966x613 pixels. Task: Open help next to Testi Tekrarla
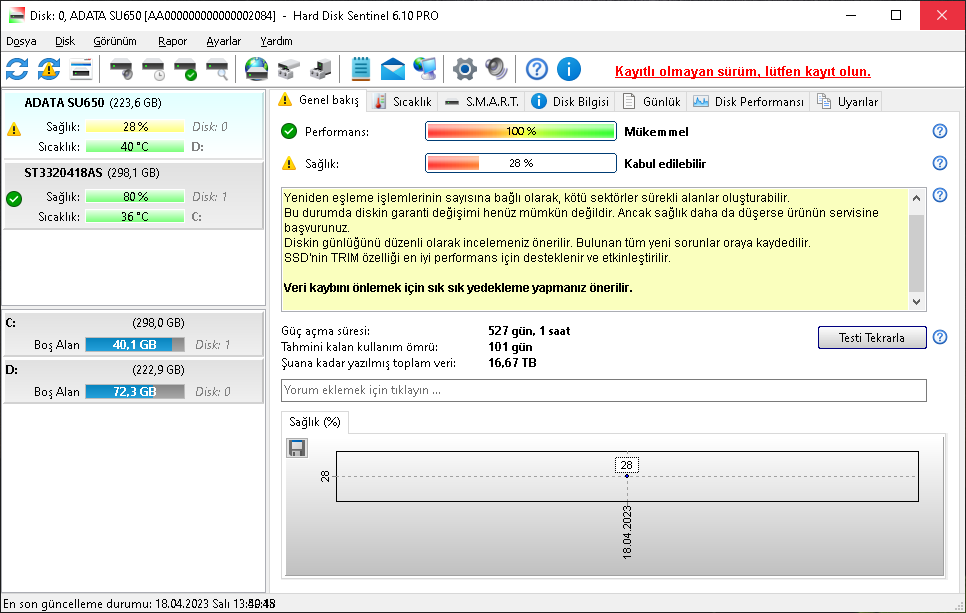coord(940,337)
